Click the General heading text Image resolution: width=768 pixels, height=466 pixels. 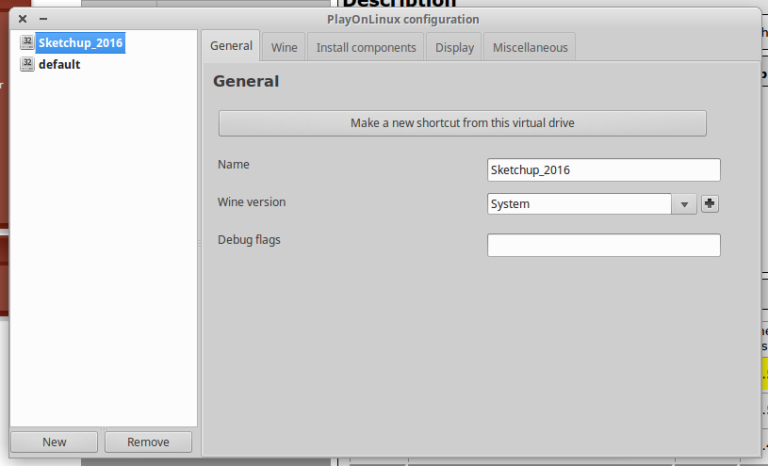click(x=246, y=81)
